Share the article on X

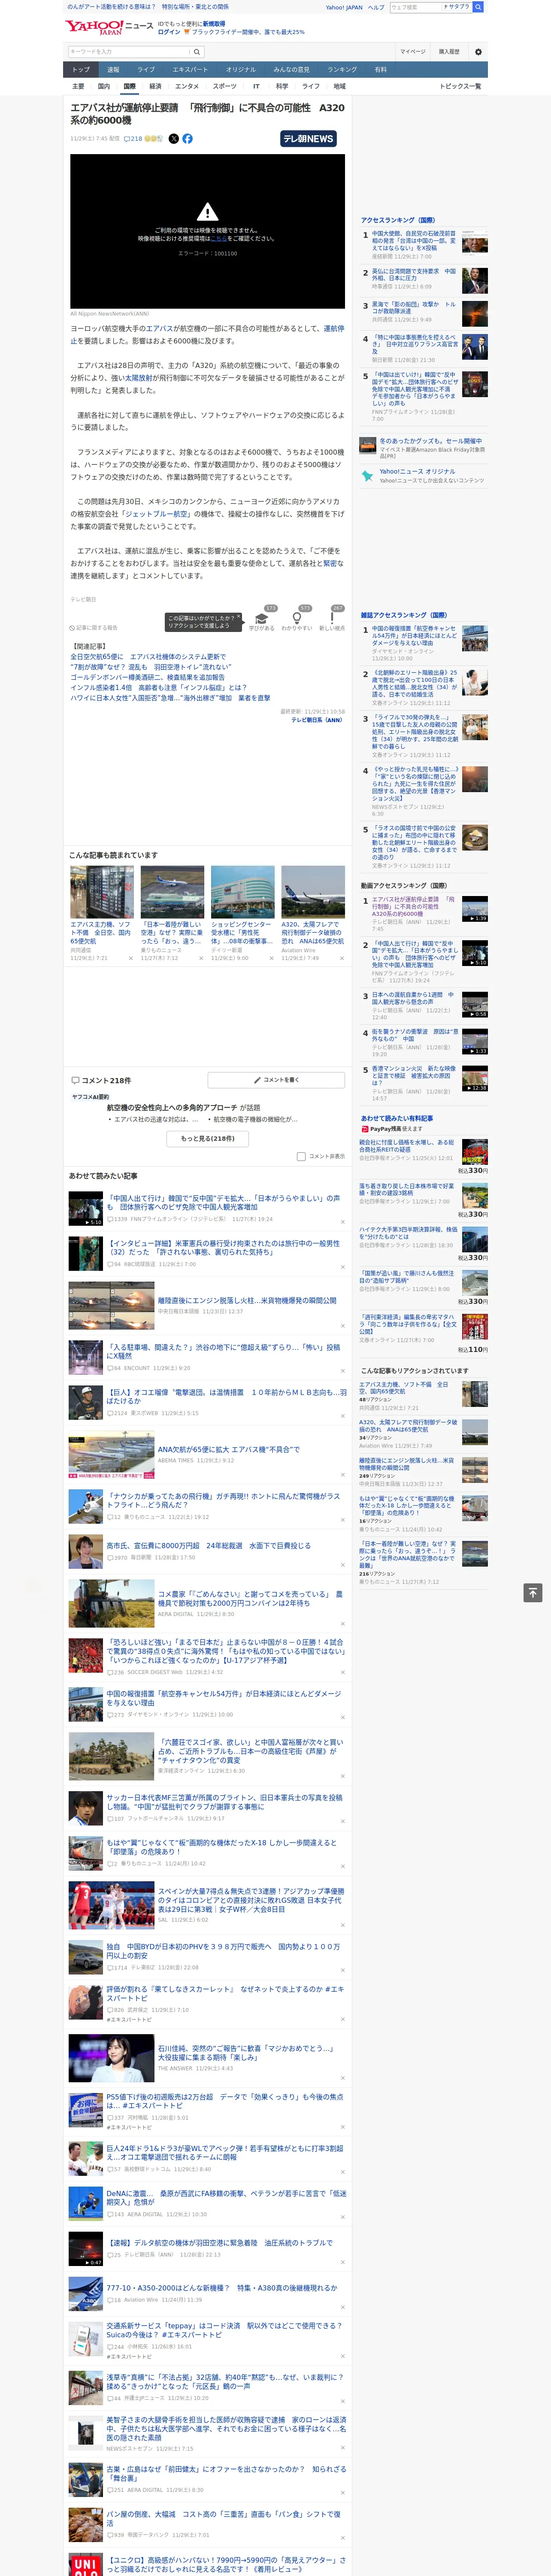click(x=174, y=139)
